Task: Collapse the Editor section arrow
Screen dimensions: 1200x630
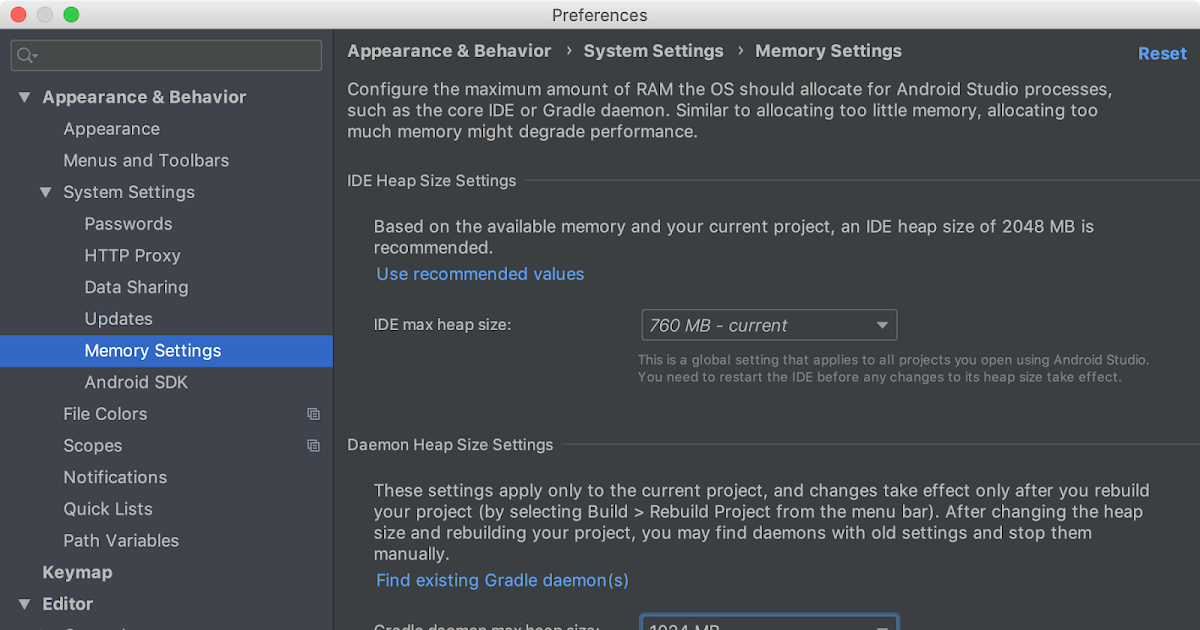Action: point(25,604)
